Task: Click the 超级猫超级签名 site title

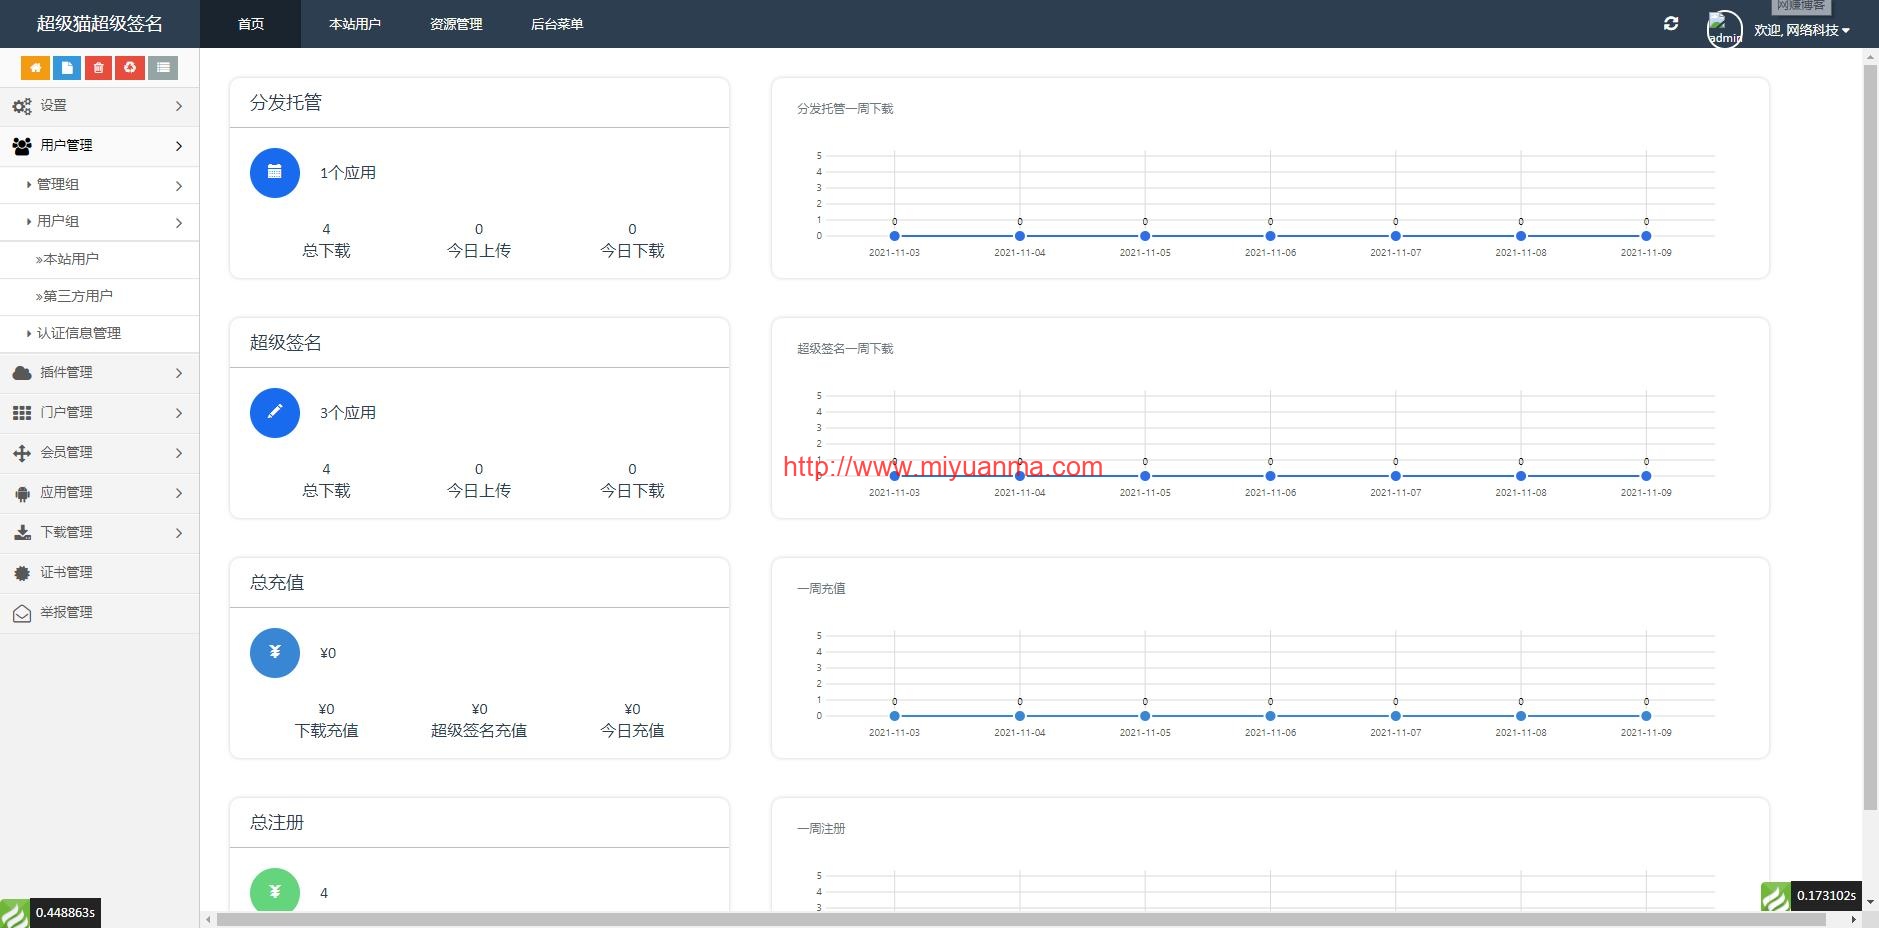Action: [x=100, y=24]
